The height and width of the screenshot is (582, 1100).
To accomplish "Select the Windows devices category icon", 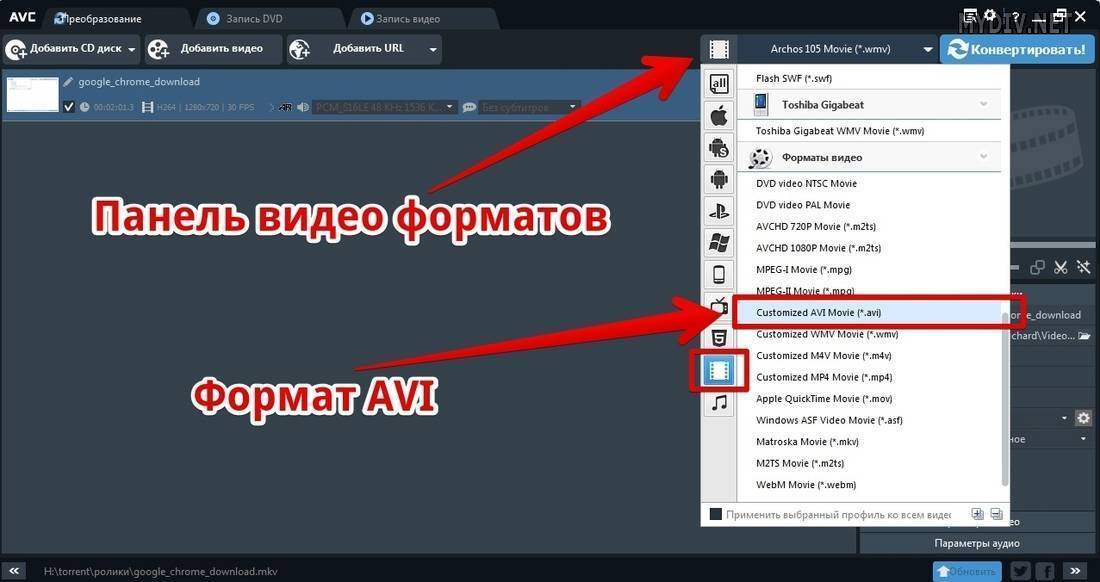I will [719, 243].
